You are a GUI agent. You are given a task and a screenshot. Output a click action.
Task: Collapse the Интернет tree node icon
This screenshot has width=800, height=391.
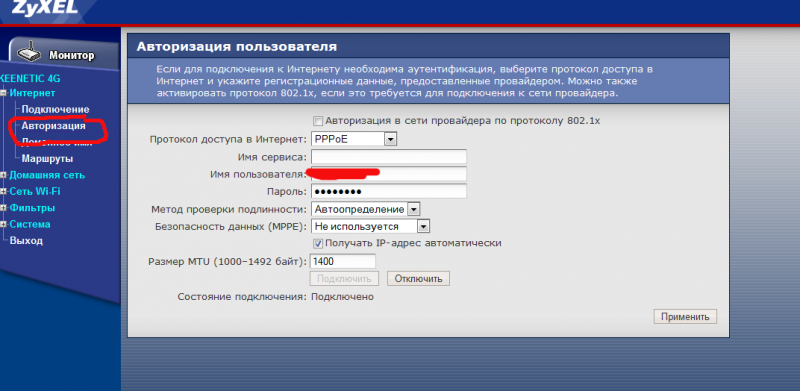[4, 93]
